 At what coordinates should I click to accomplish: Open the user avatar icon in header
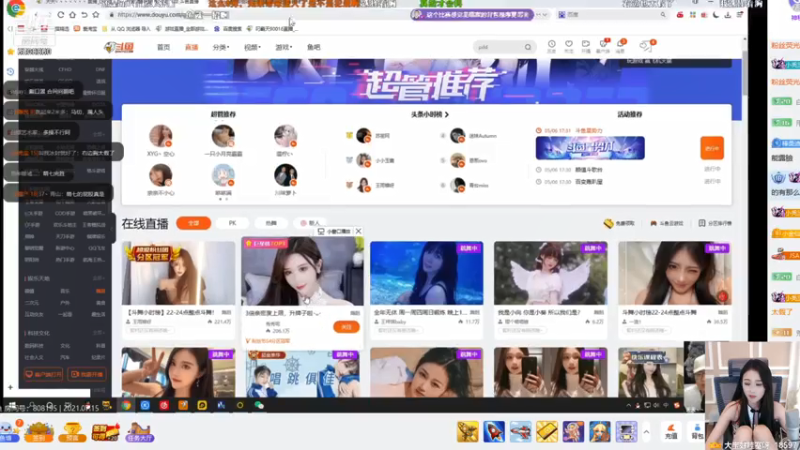[646, 46]
